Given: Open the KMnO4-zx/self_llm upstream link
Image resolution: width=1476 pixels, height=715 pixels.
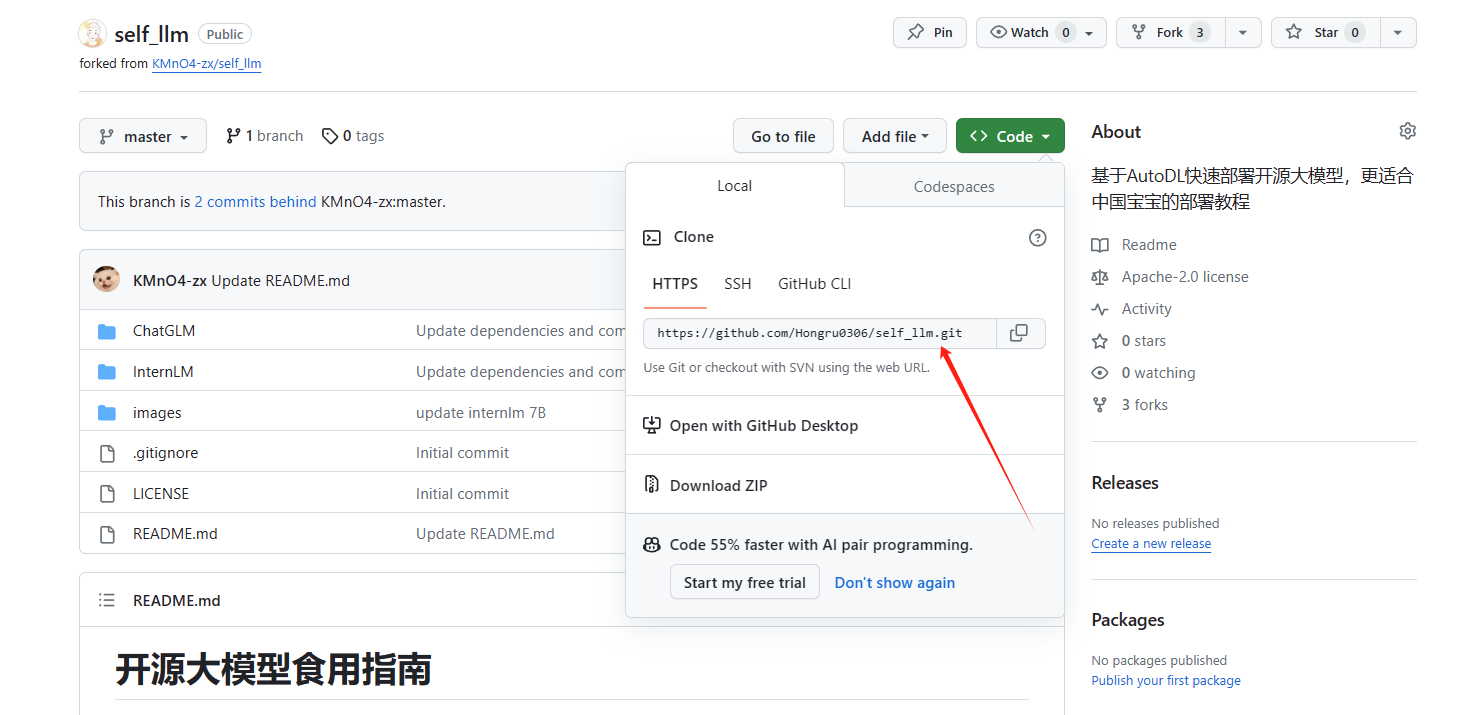Looking at the screenshot, I should point(207,63).
